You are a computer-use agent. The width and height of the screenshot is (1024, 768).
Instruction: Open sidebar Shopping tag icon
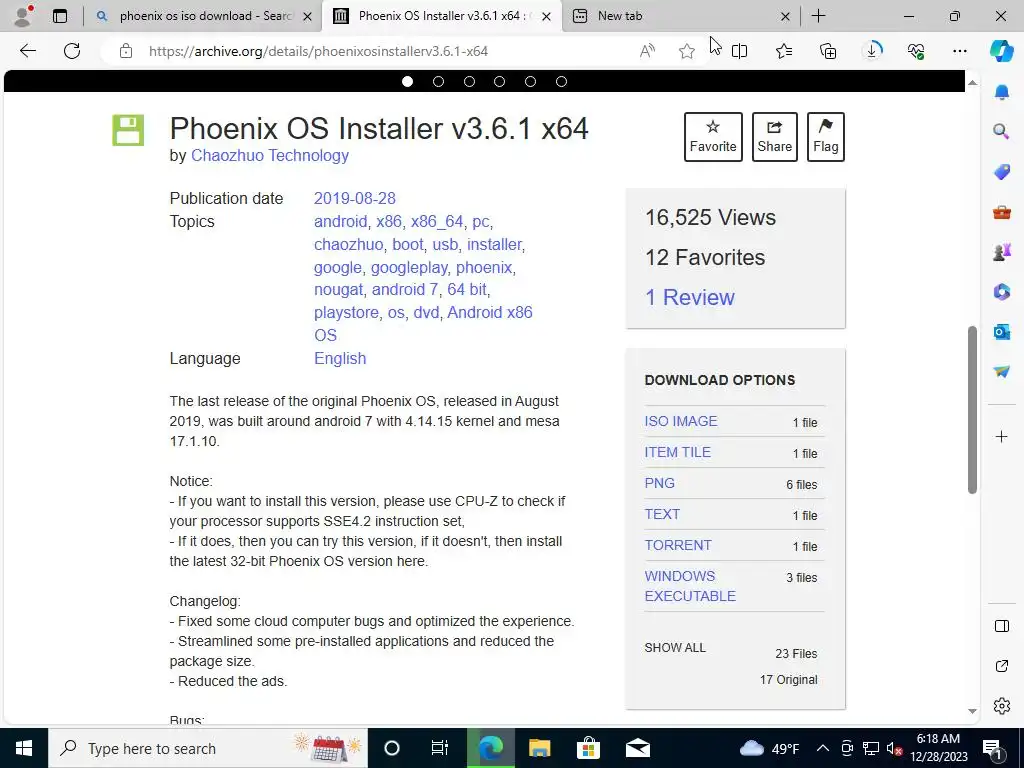(x=1002, y=172)
